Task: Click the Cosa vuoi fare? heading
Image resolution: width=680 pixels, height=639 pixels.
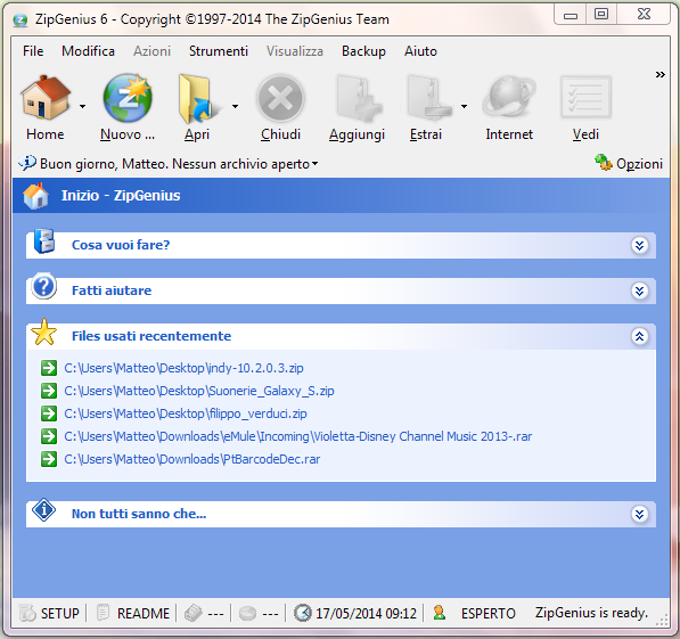Action: coord(121,245)
